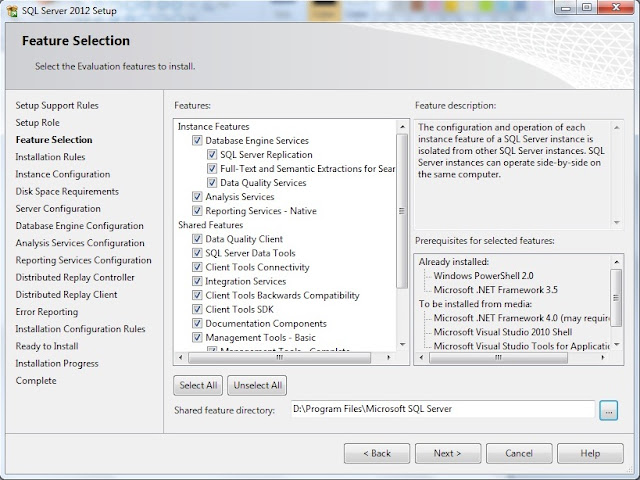Select Instance Configuration step
Screen dimensions: 640x480
click(63, 174)
